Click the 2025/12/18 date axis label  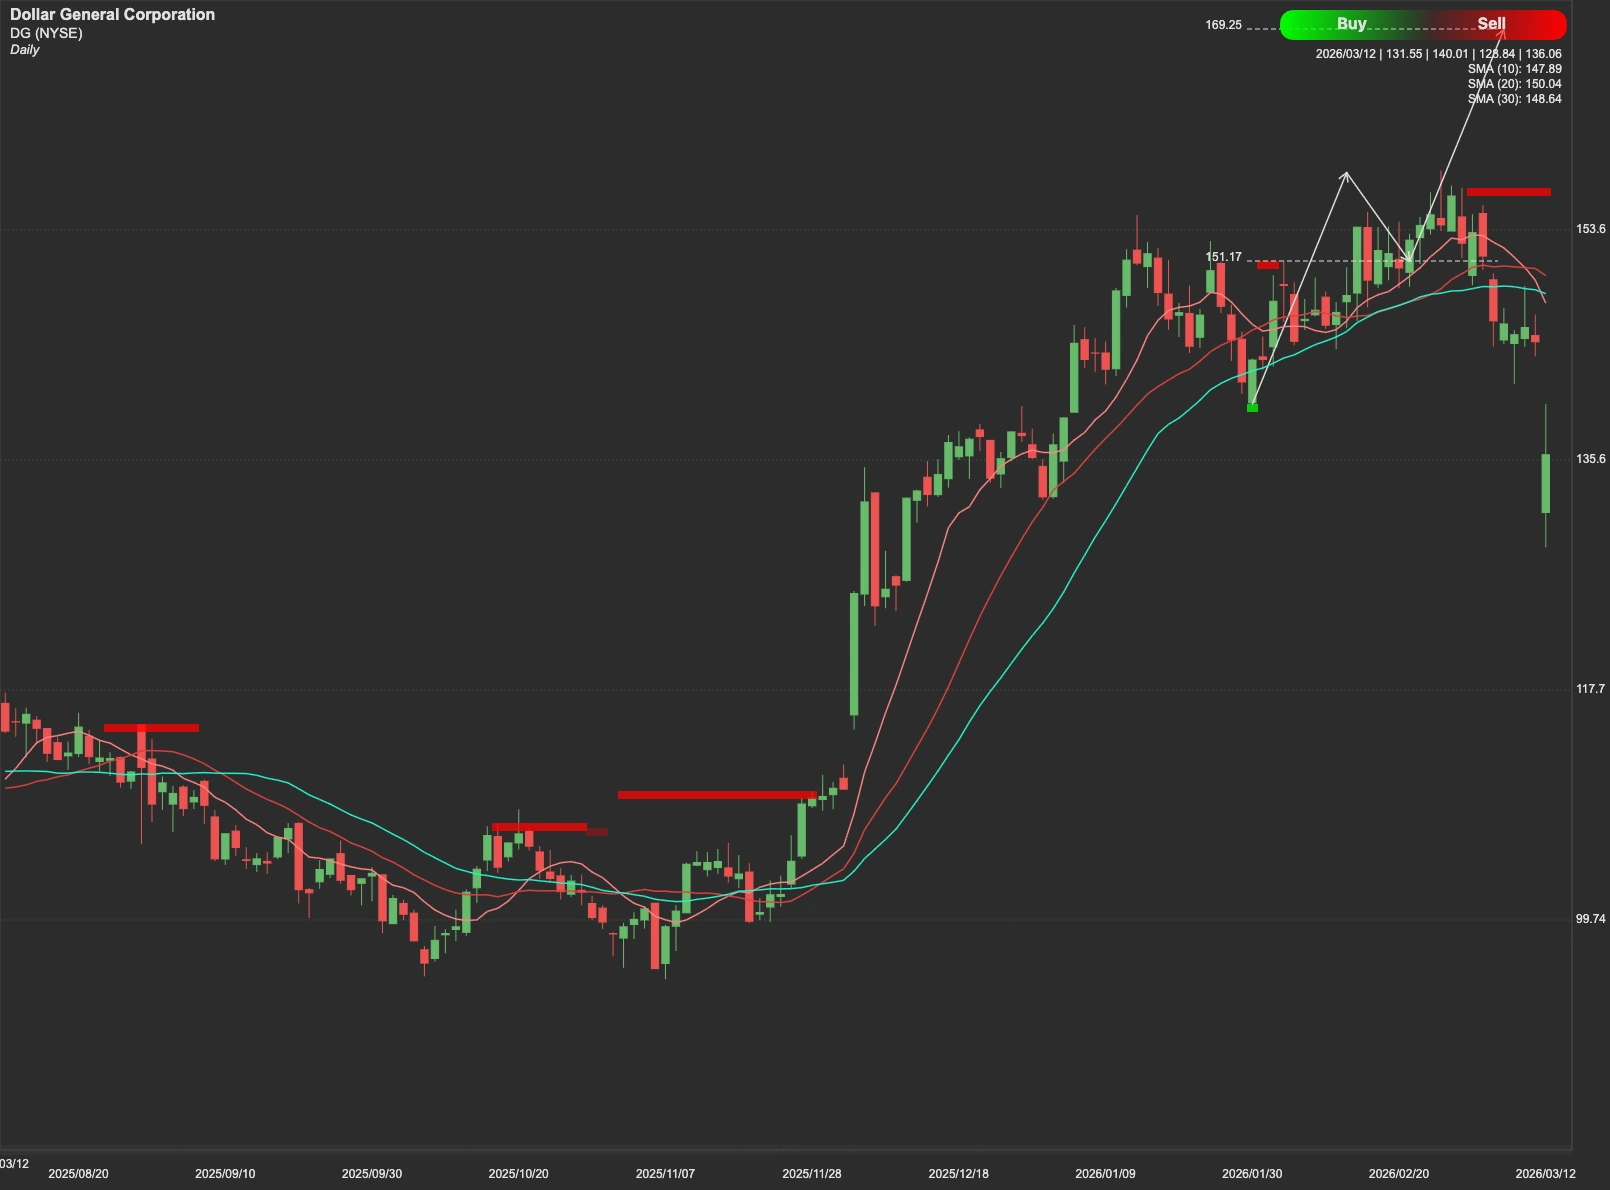tap(958, 1174)
